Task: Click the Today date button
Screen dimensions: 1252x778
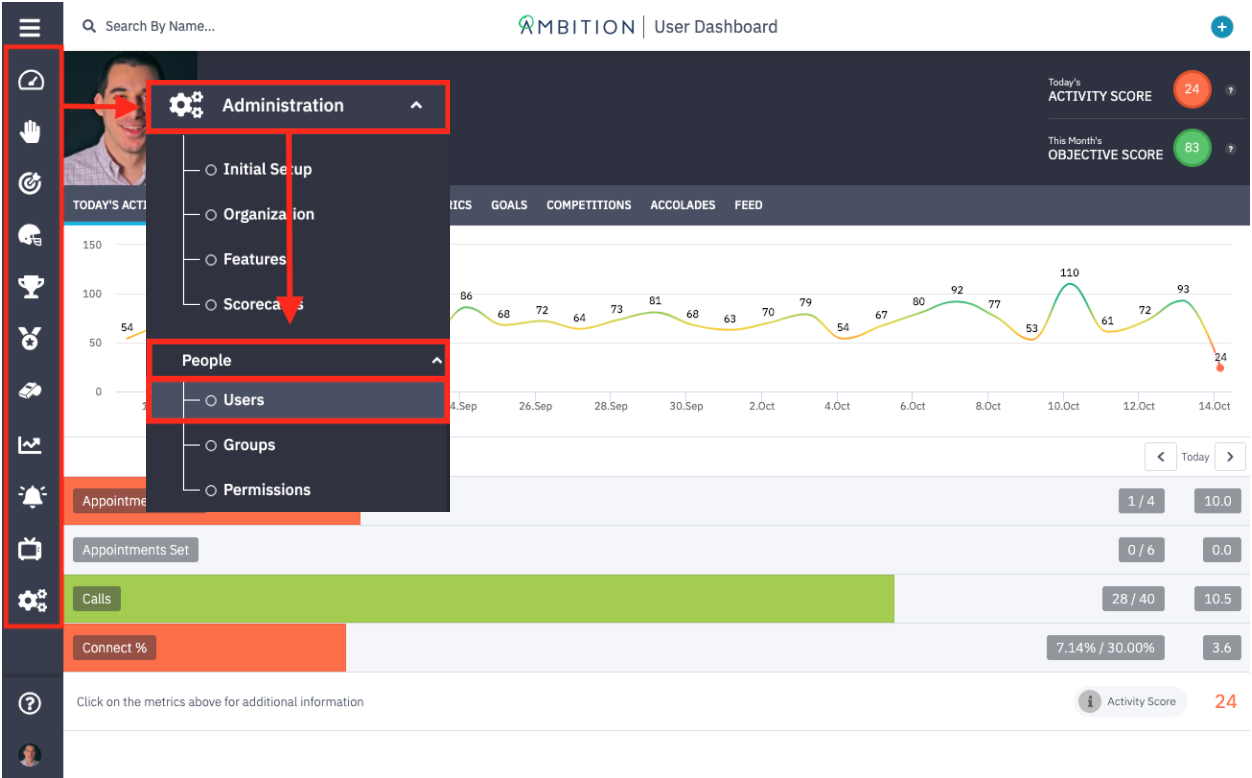Action: click(x=1195, y=457)
